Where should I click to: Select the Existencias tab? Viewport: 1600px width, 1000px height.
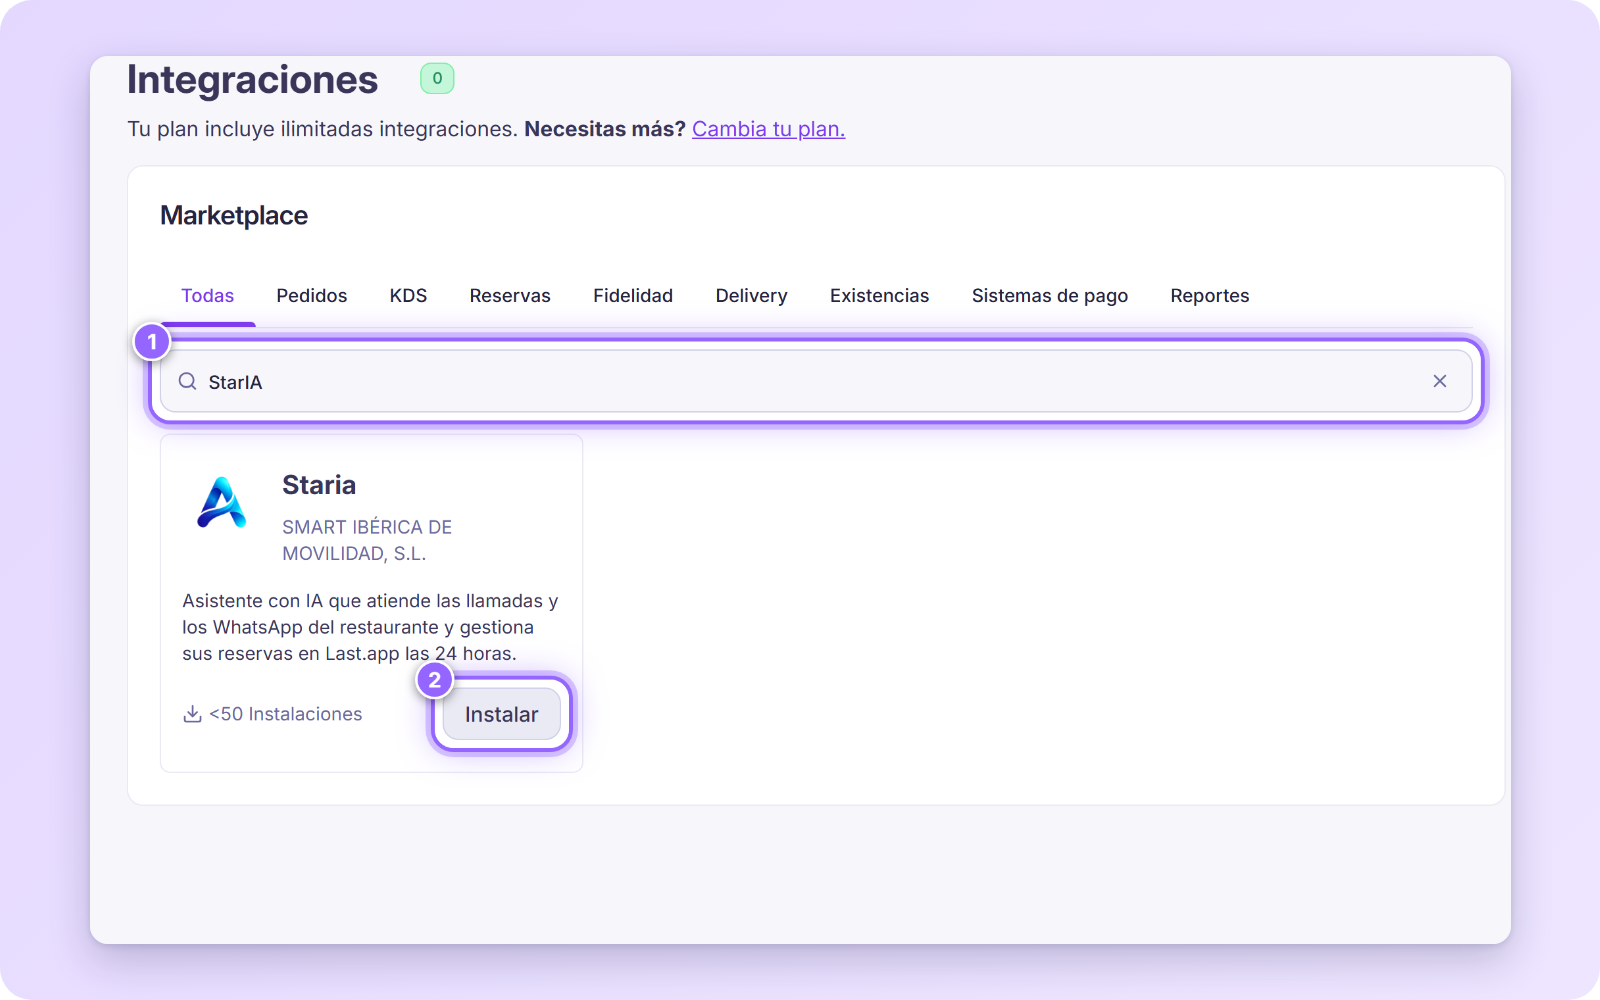879,296
